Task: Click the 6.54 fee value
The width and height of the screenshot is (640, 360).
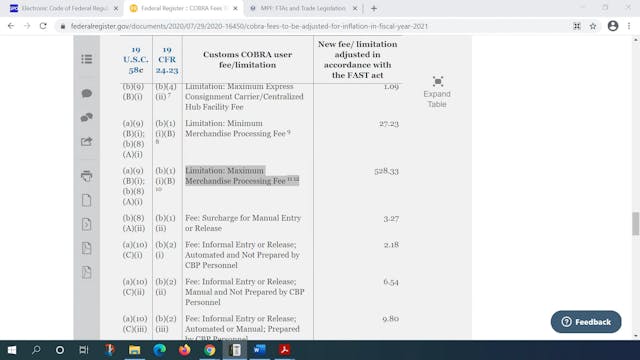Action: [391, 282]
